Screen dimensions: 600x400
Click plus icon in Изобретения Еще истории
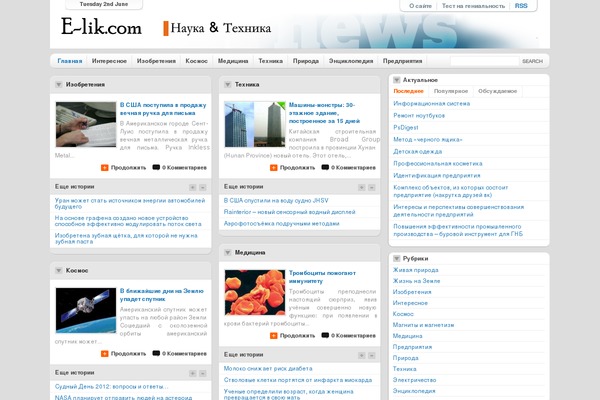click(192, 187)
